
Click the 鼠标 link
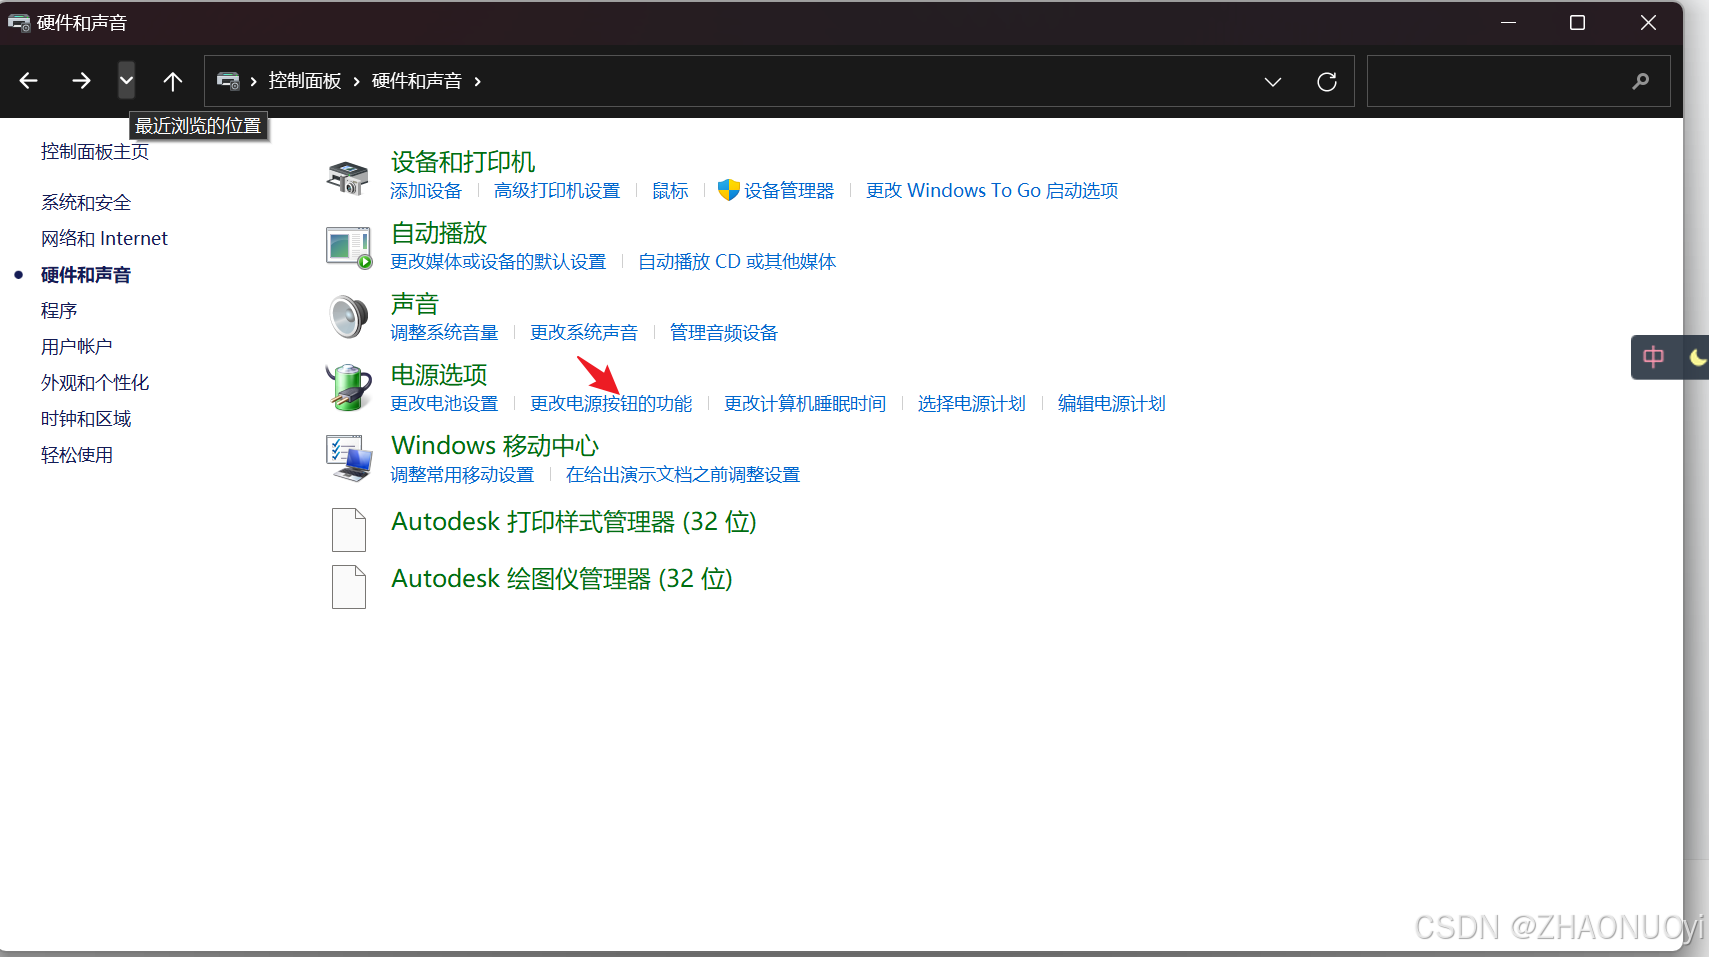click(670, 191)
